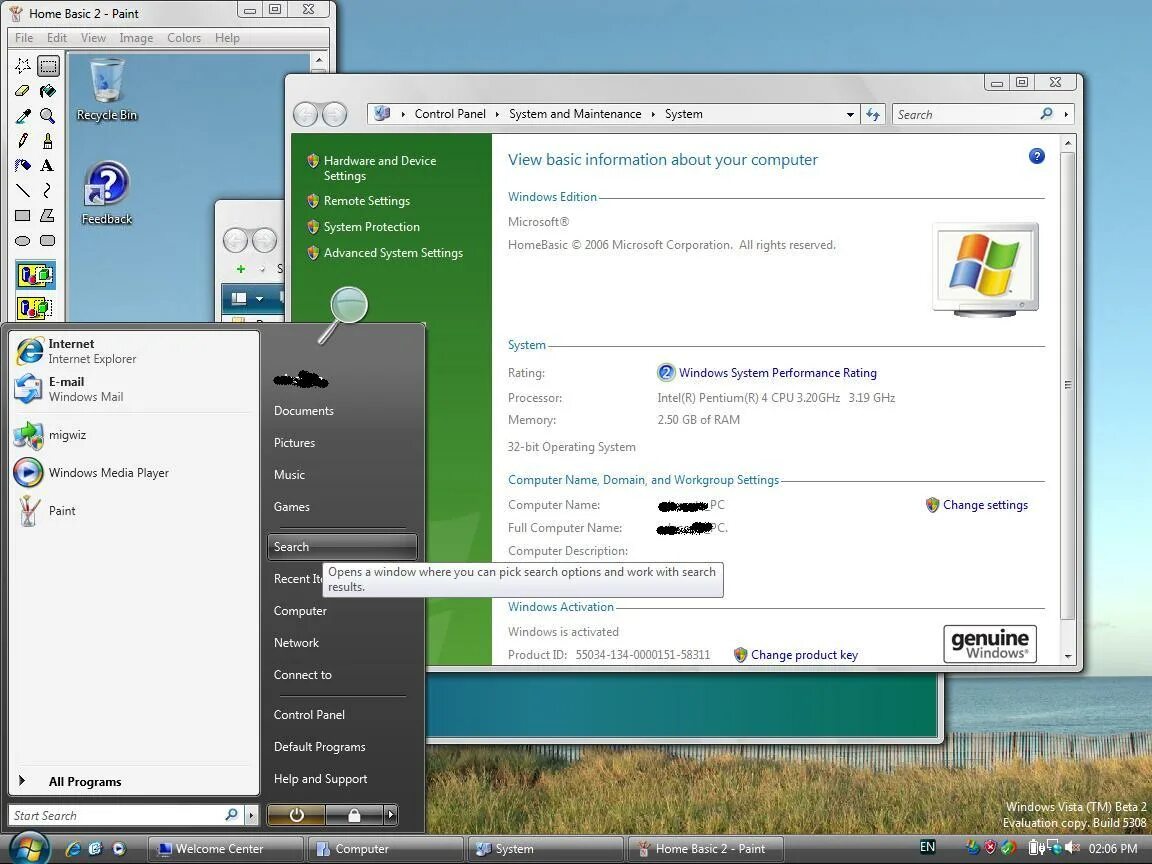Viewport: 1152px width, 864px height.
Task: Open Documents from Start menu right pane
Action: click(303, 411)
